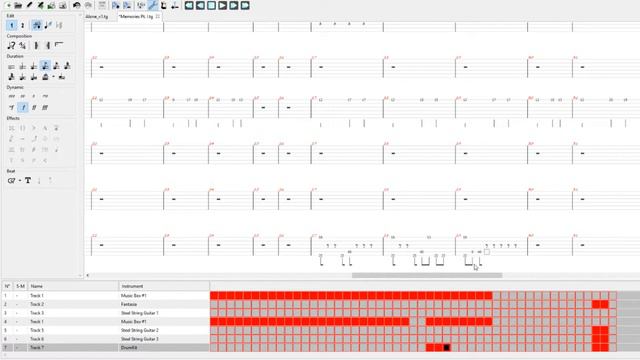The height and width of the screenshot is (360, 640).
Task: Toggle Voice 2 in Edit panel
Action: (x=22, y=25)
